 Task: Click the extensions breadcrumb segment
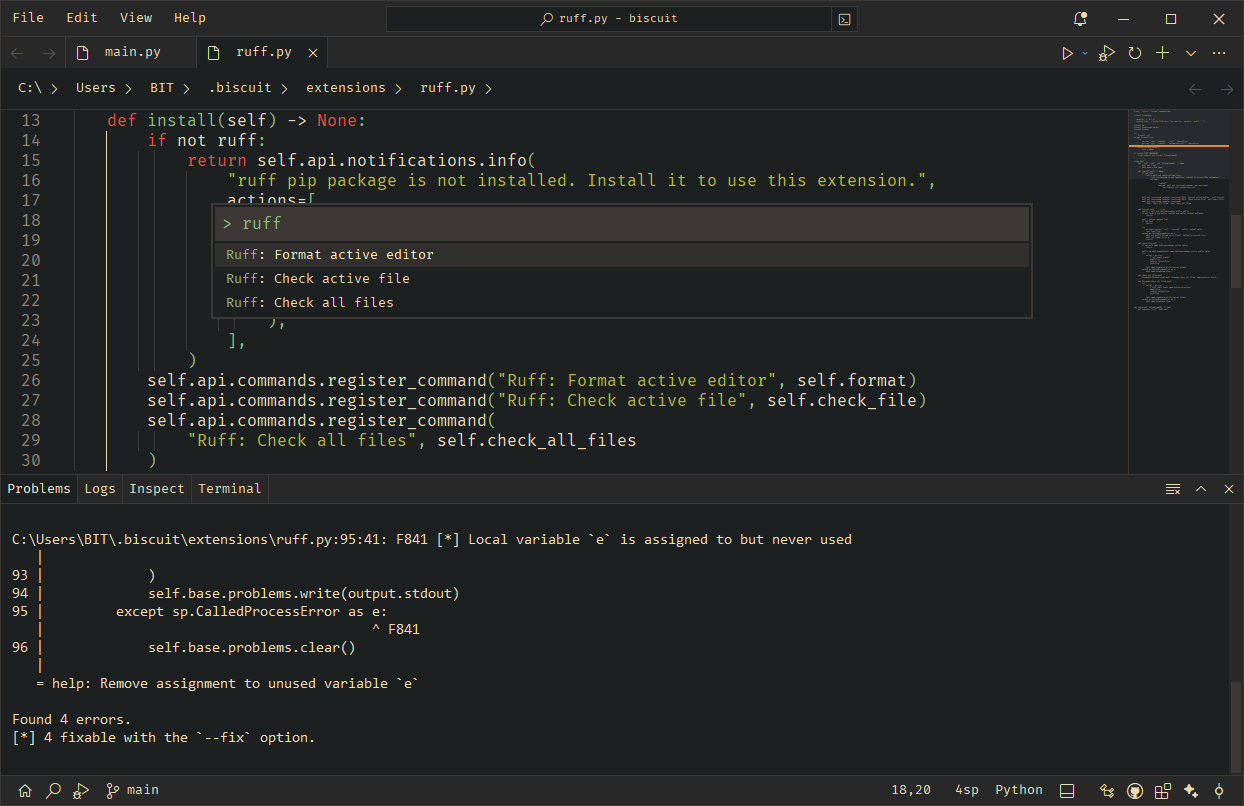point(346,88)
